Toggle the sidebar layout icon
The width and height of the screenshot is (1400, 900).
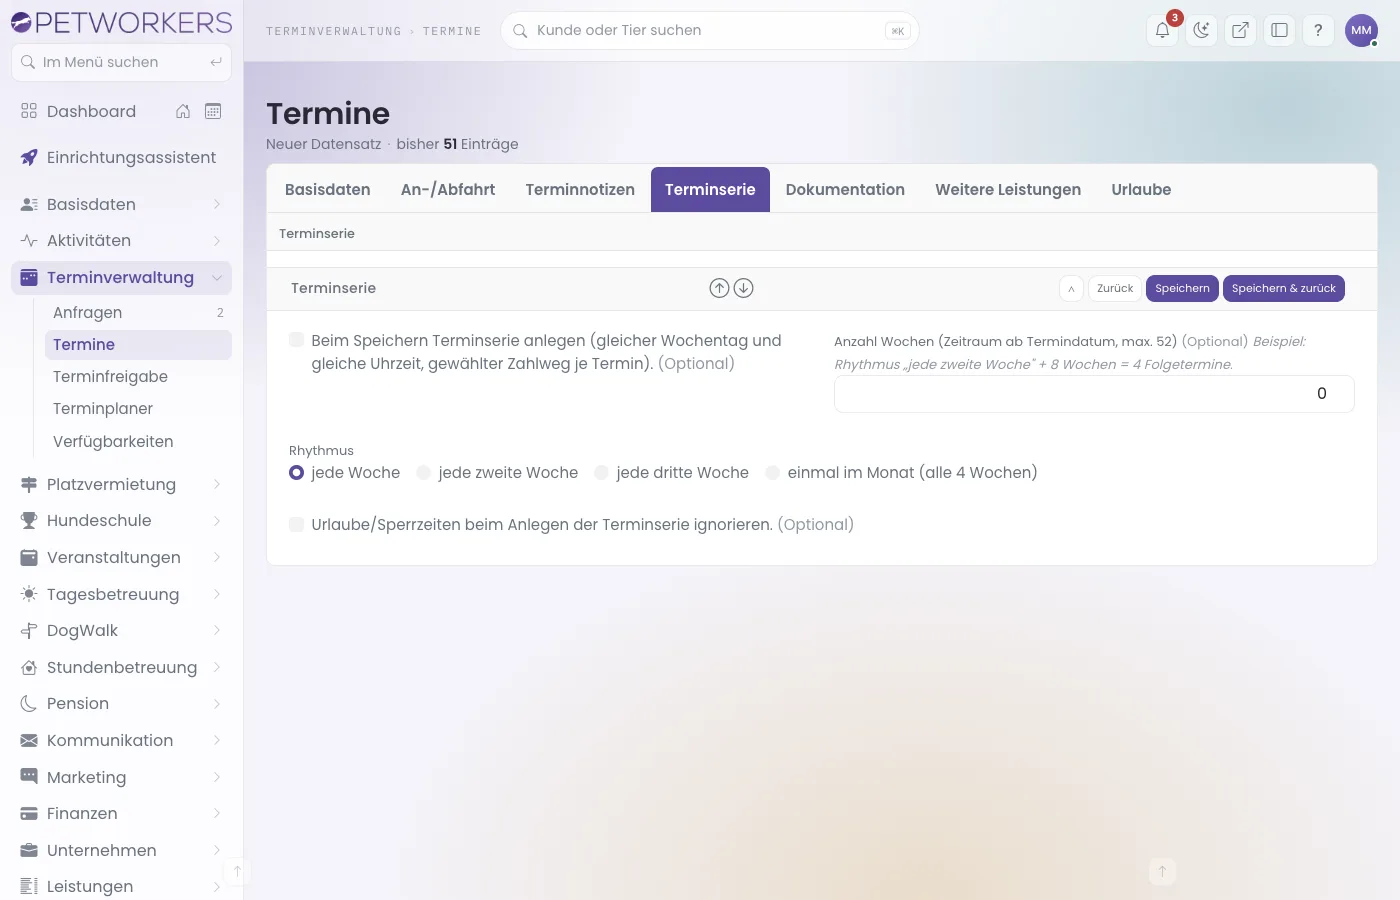1279,30
